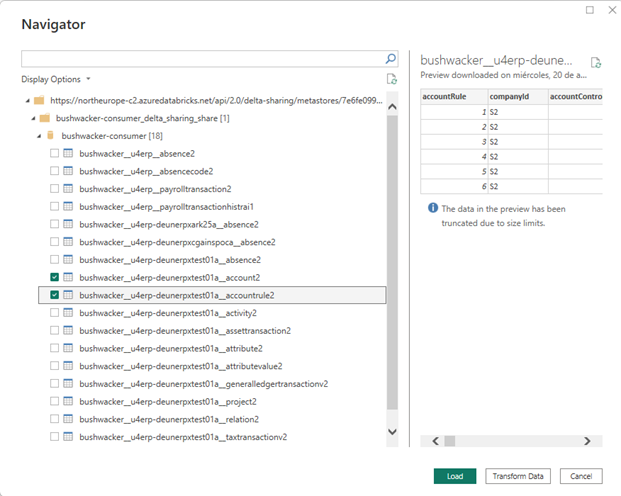Click the preview horizontal scrollbar thumb
This screenshot has width=621, height=496.
coord(450,441)
